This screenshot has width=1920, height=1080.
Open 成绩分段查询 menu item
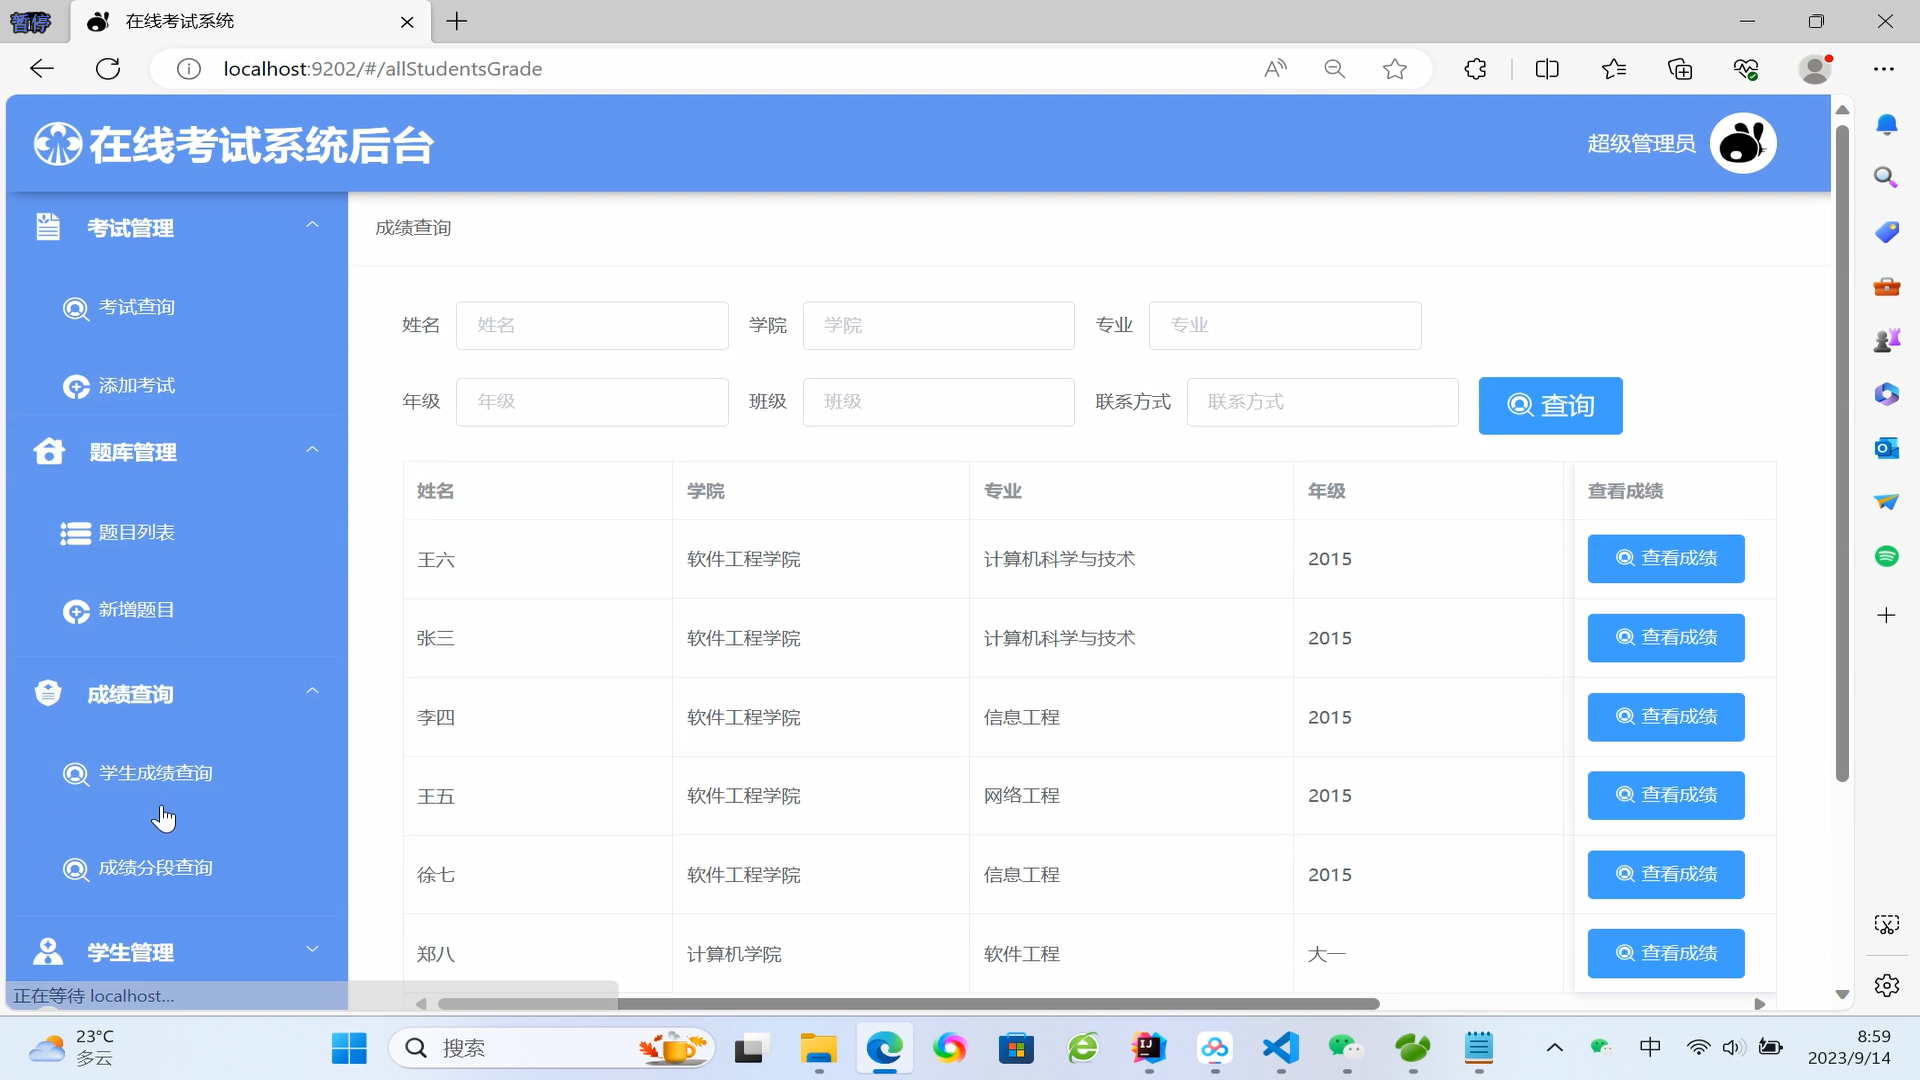pyautogui.click(x=155, y=868)
